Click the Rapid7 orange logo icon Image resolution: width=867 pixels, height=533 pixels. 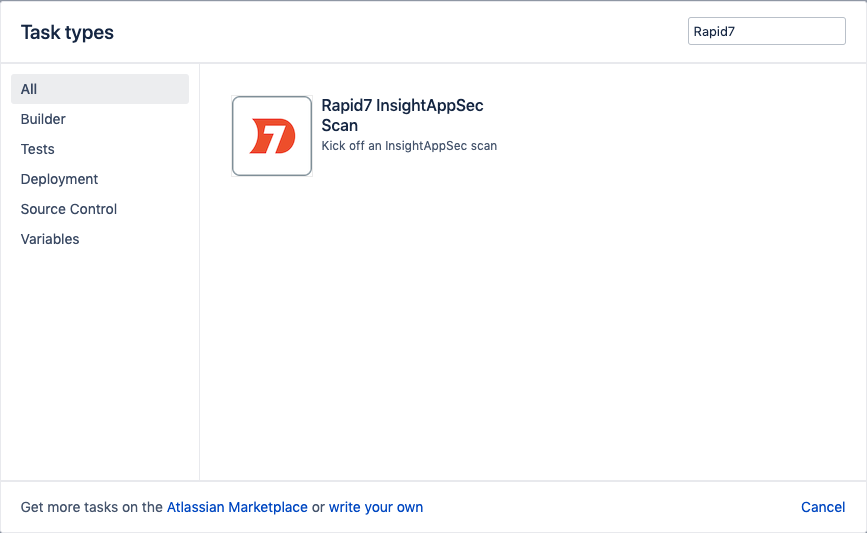pos(272,136)
